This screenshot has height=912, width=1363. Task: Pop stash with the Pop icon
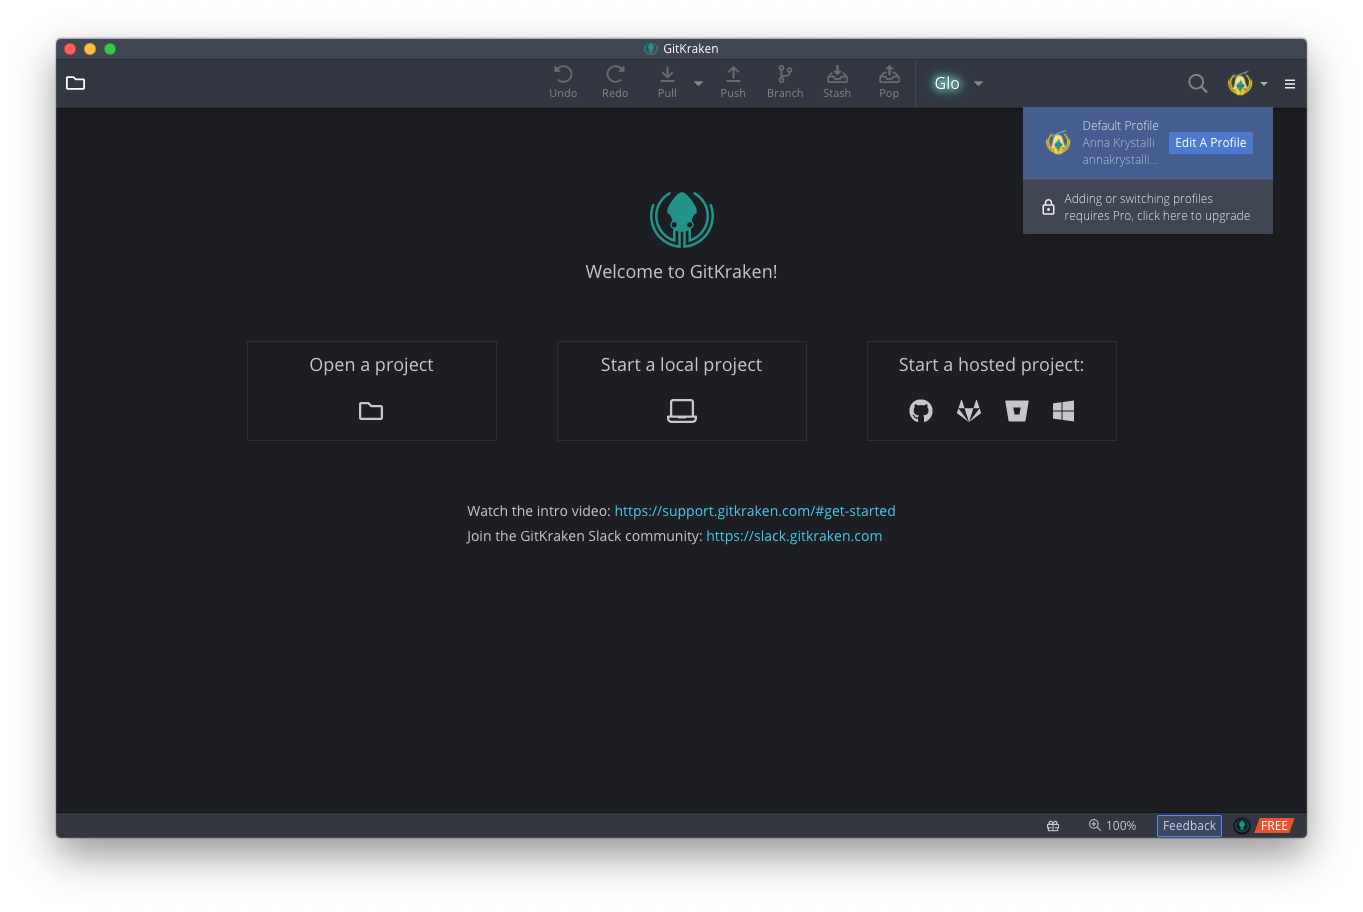click(889, 83)
